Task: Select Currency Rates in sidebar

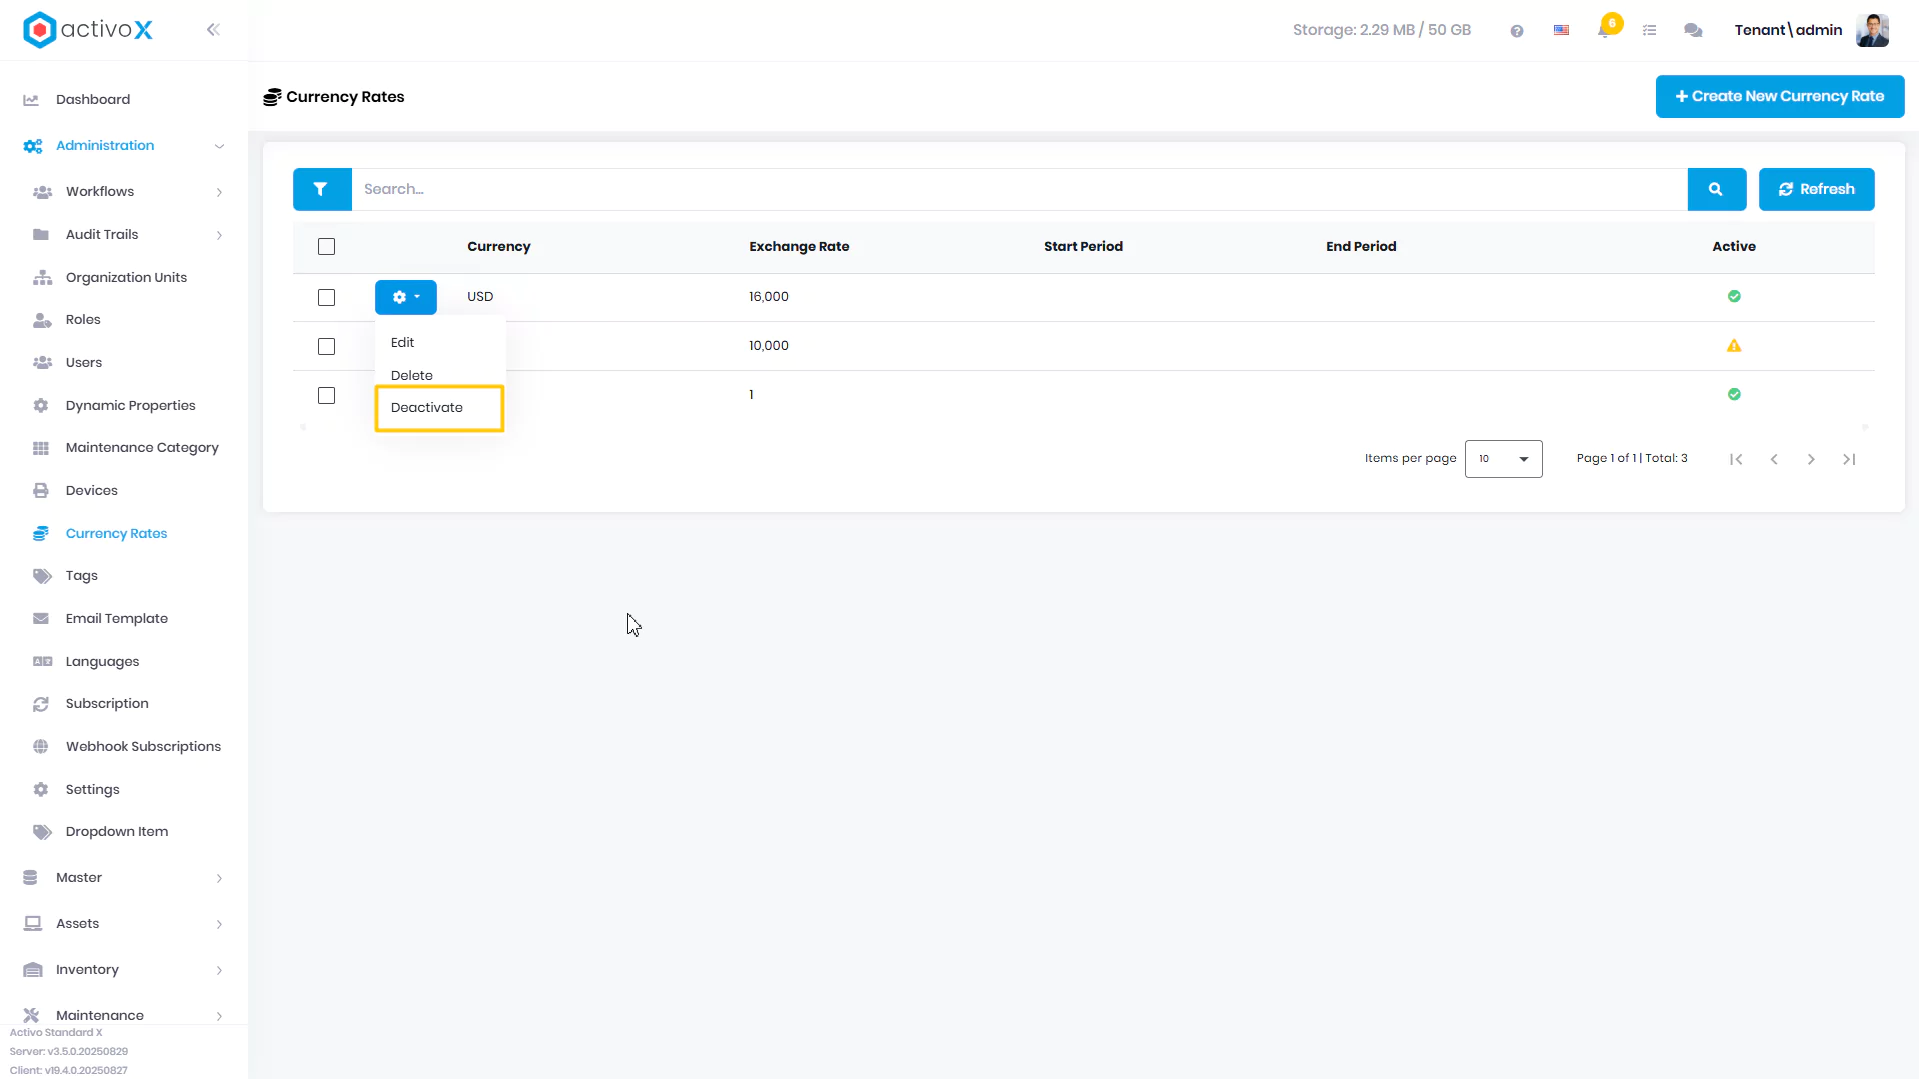Action: (x=116, y=534)
